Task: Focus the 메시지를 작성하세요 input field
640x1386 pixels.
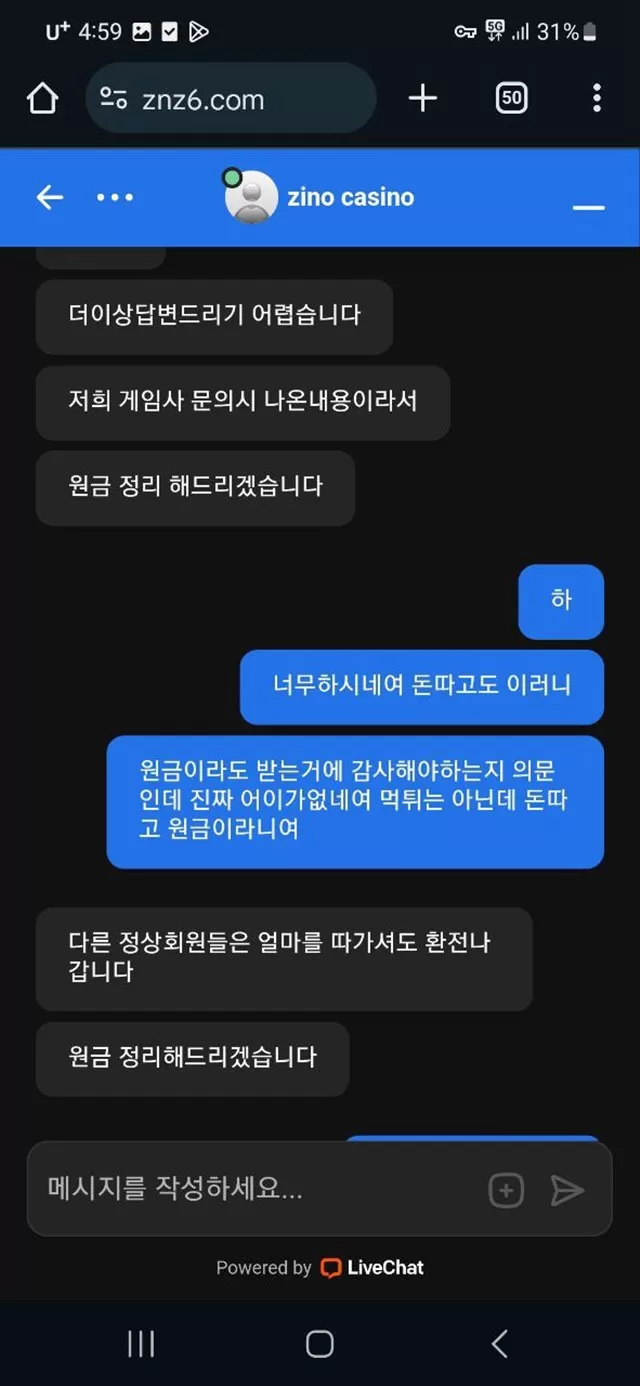Action: tap(260, 1189)
